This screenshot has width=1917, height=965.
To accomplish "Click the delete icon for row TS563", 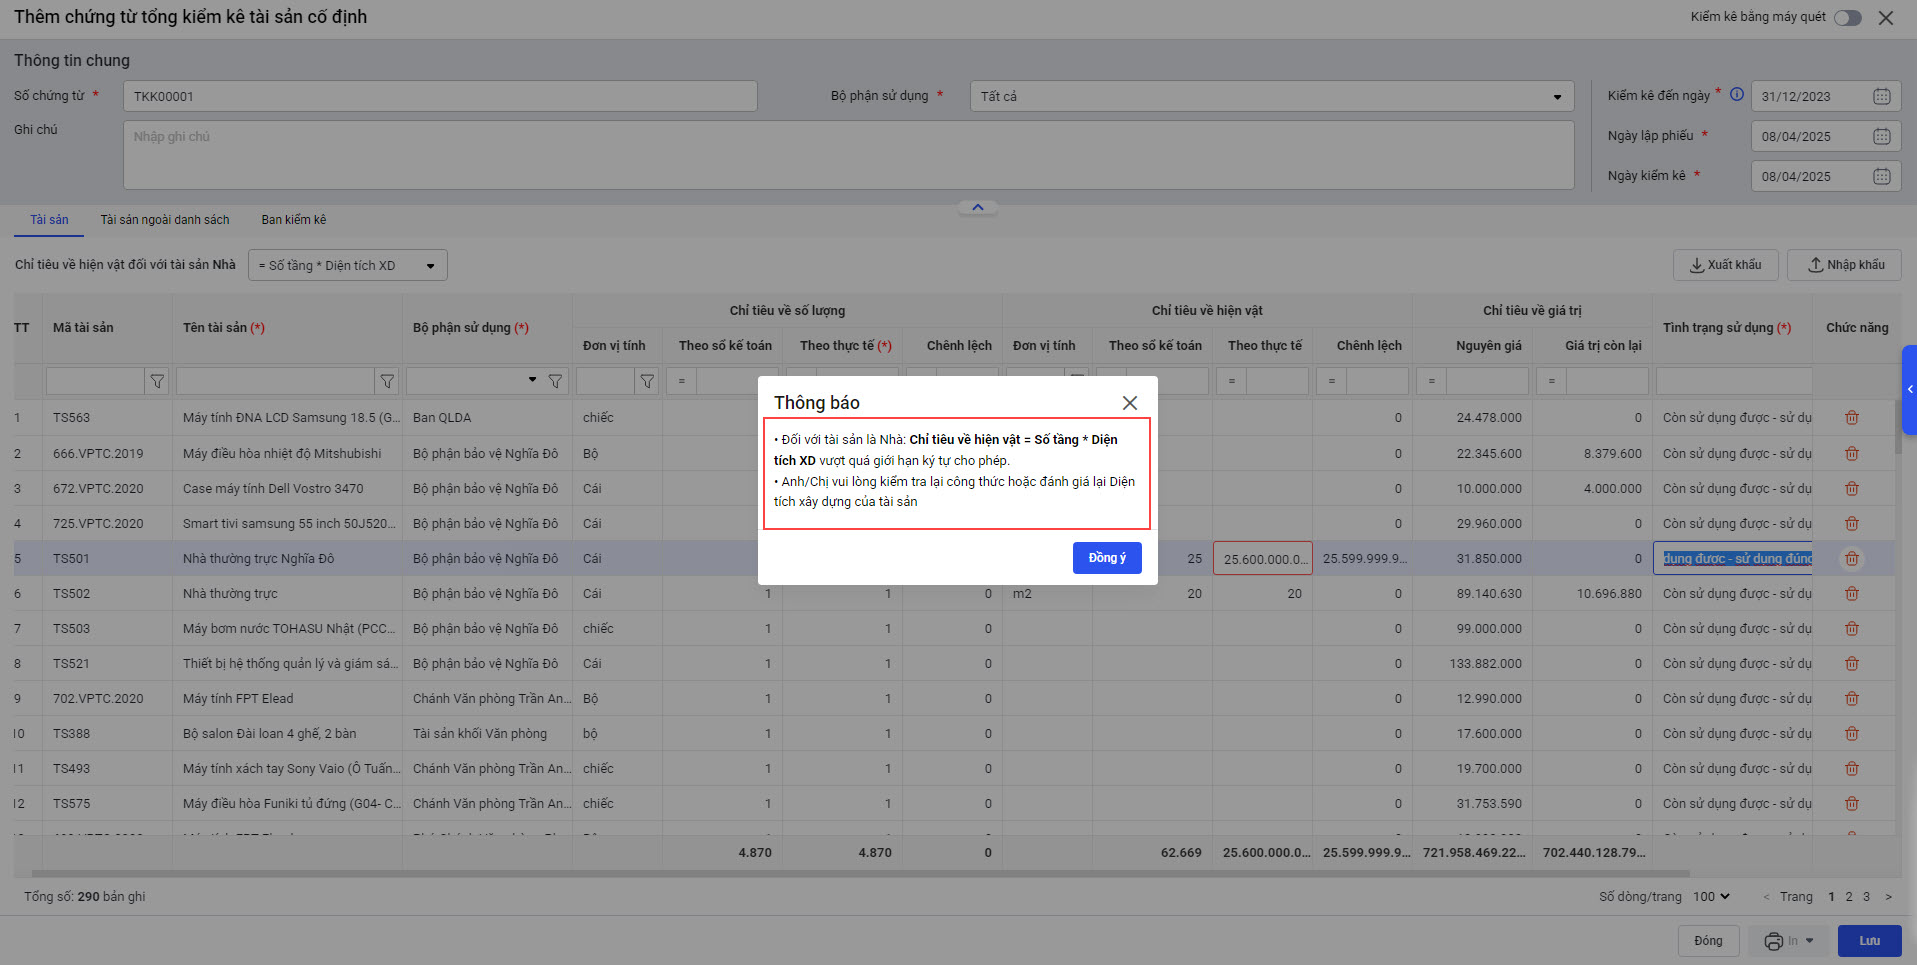I will (1851, 418).
